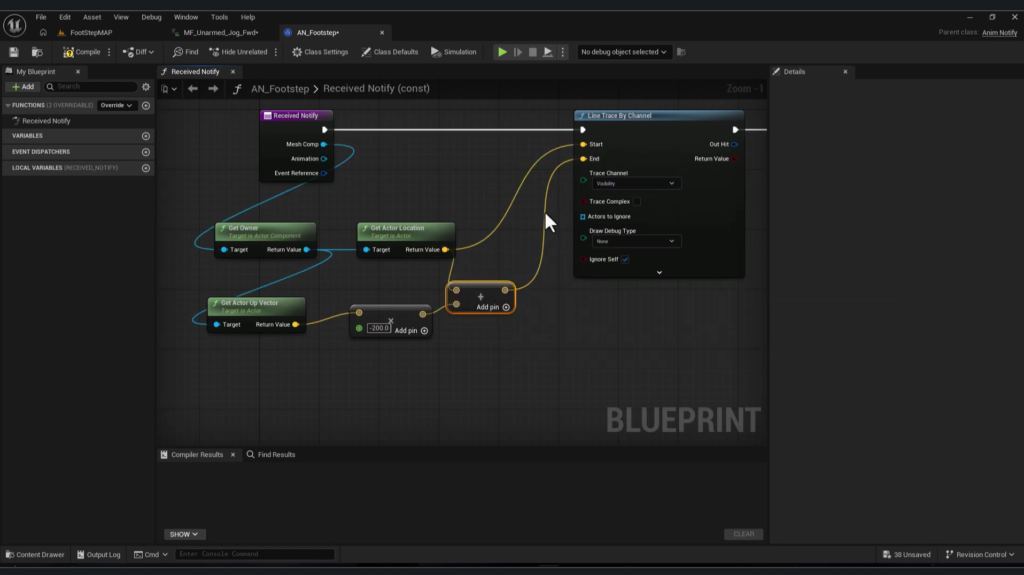Click AN_Footstep in the breadcrumb
Viewport: 1024px width, 575px height.
coord(280,88)
